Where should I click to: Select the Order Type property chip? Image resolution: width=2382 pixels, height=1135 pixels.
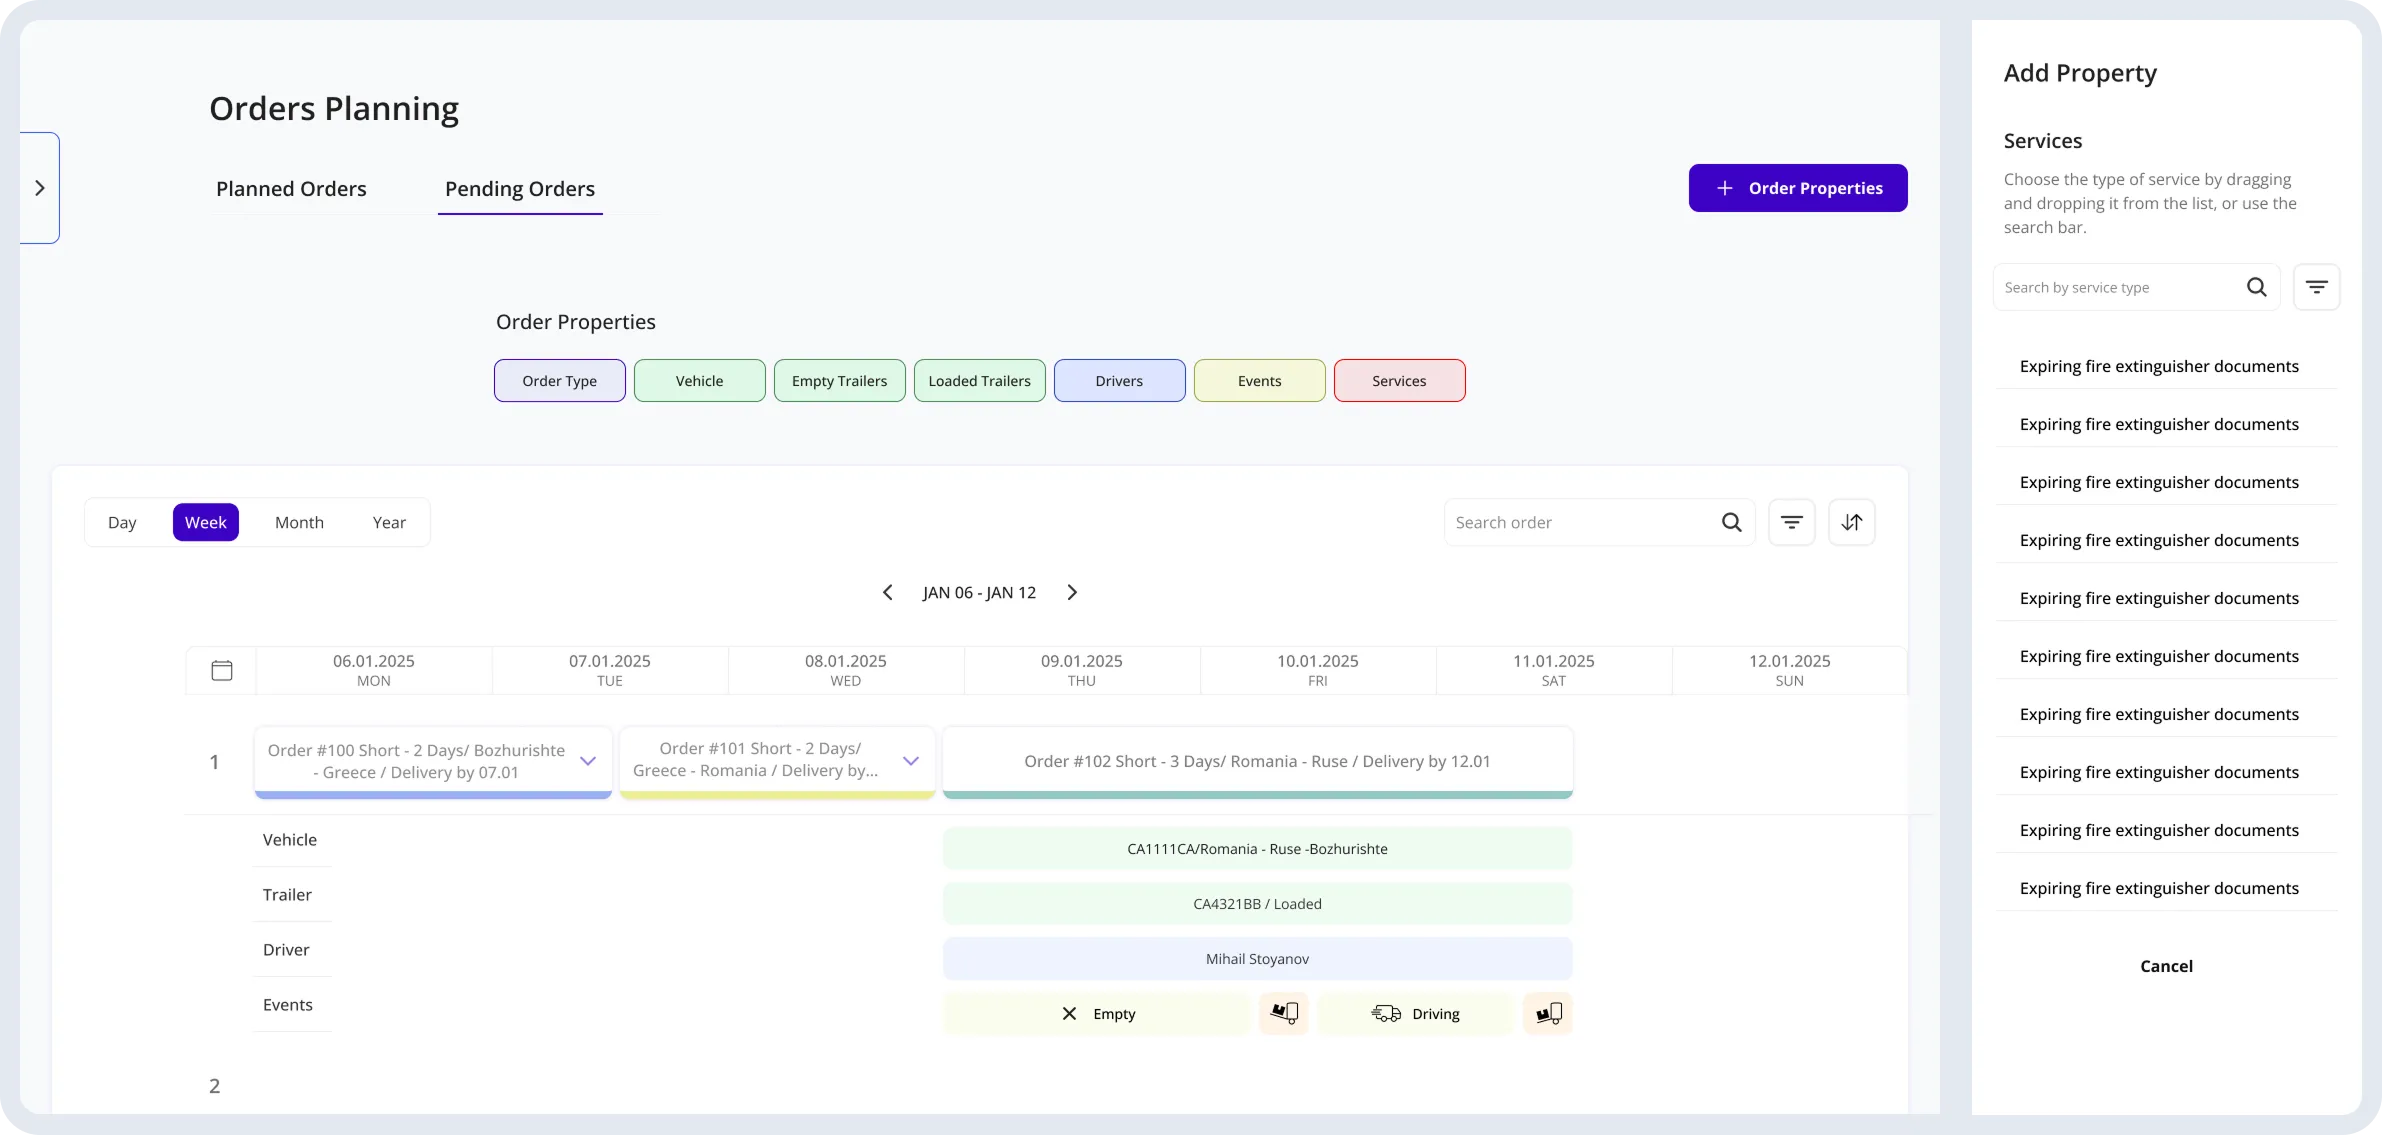pyautogui.click(x=560, y=381)
